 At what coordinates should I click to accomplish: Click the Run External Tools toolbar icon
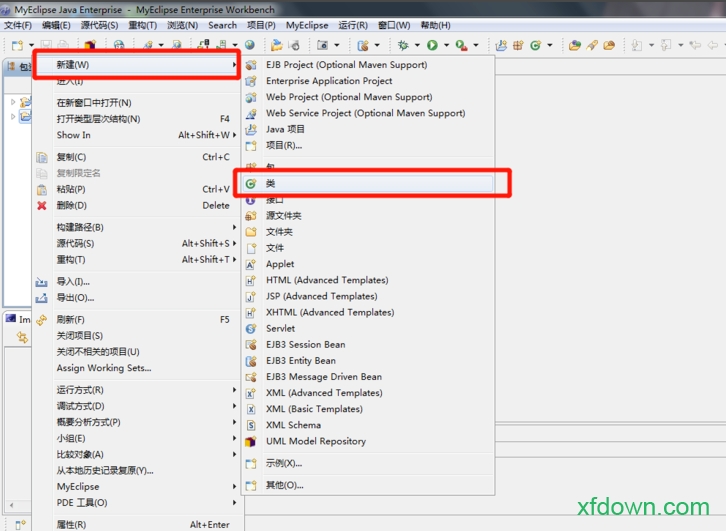point(461,45)
